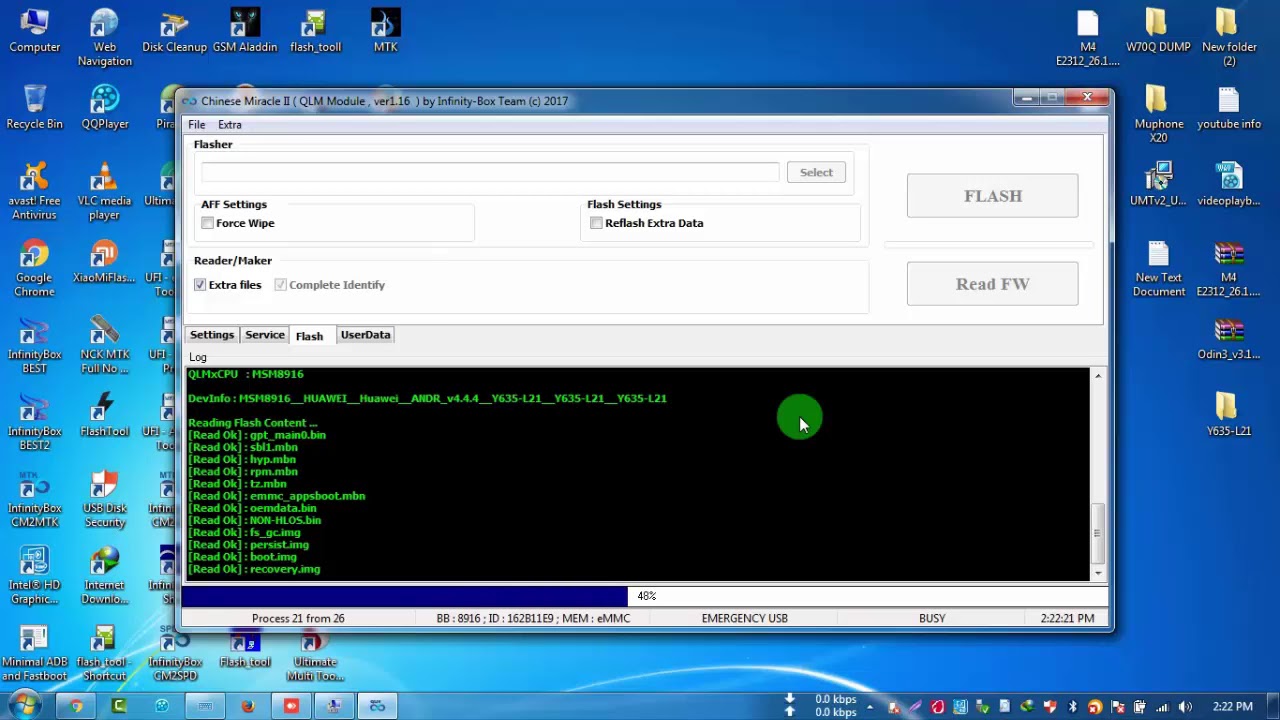The width and height of the screenshot is (1280, 720).
Task: Open the youtube info text file
Action: point(1229,108)
